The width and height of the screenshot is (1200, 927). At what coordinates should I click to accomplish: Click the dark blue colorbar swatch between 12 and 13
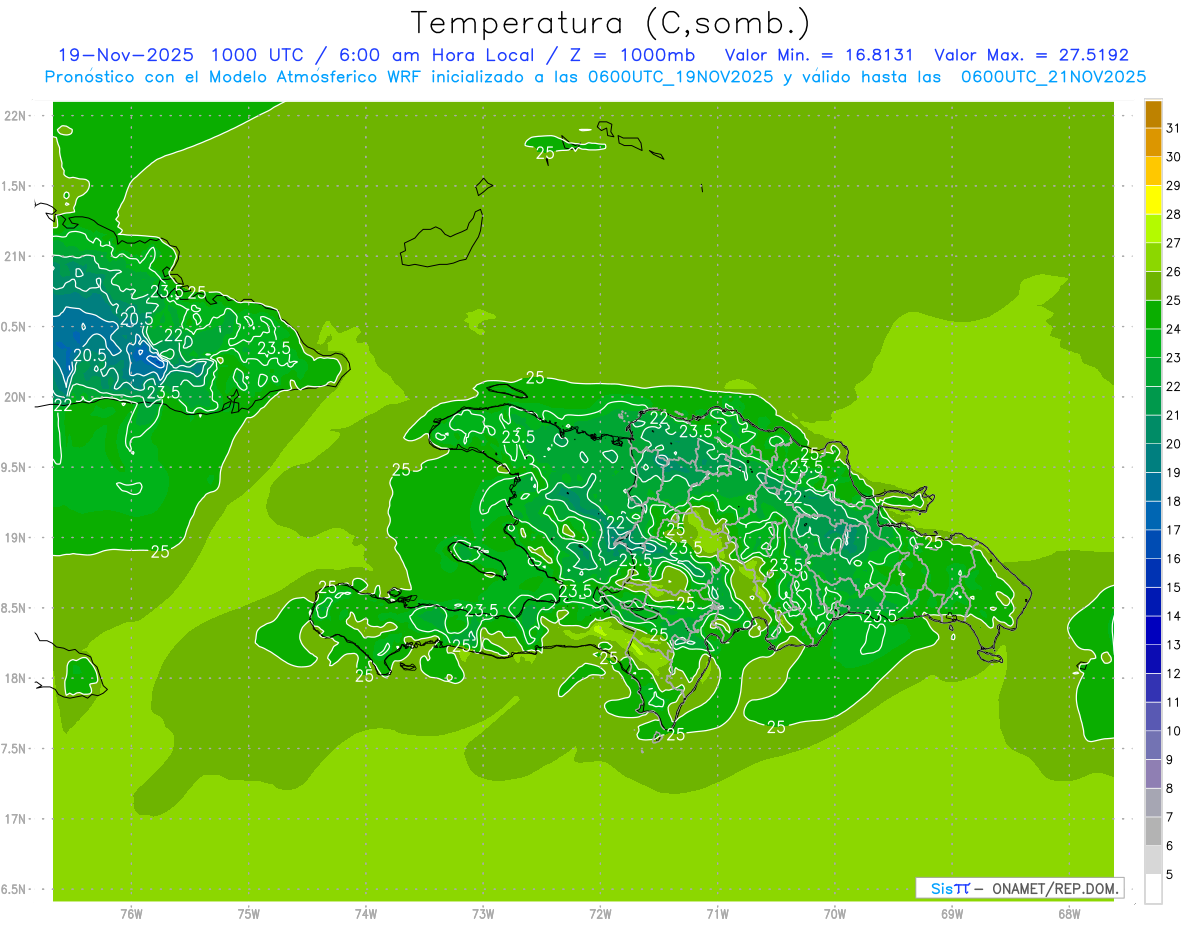tap(1153, 659)
